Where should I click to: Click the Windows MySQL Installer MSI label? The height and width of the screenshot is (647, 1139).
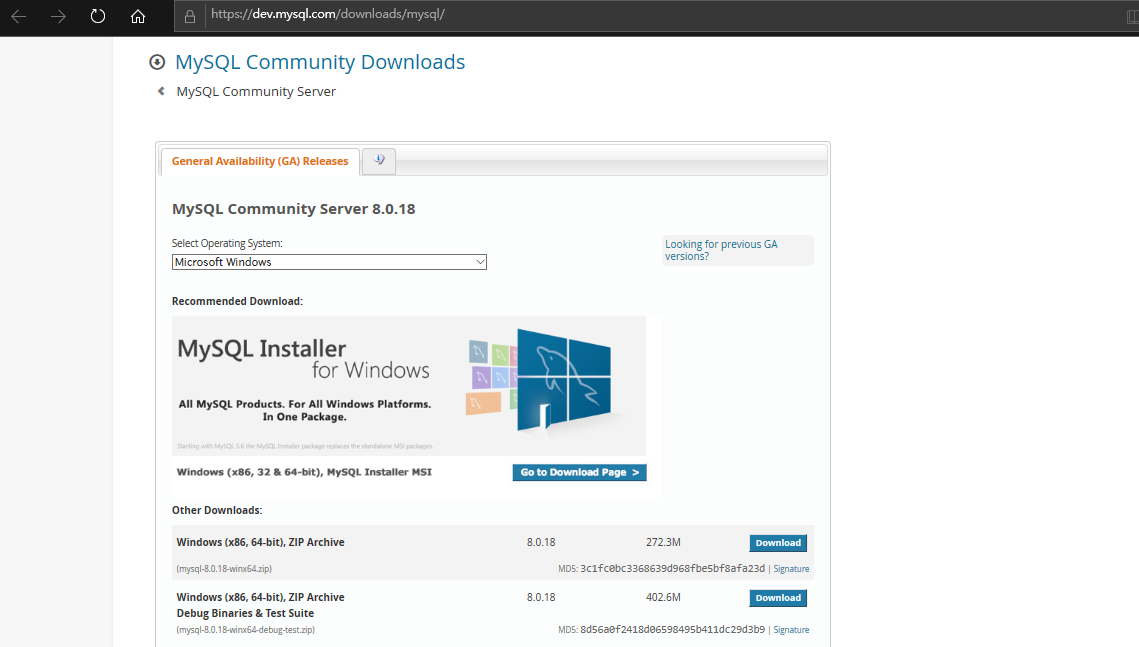304,472
